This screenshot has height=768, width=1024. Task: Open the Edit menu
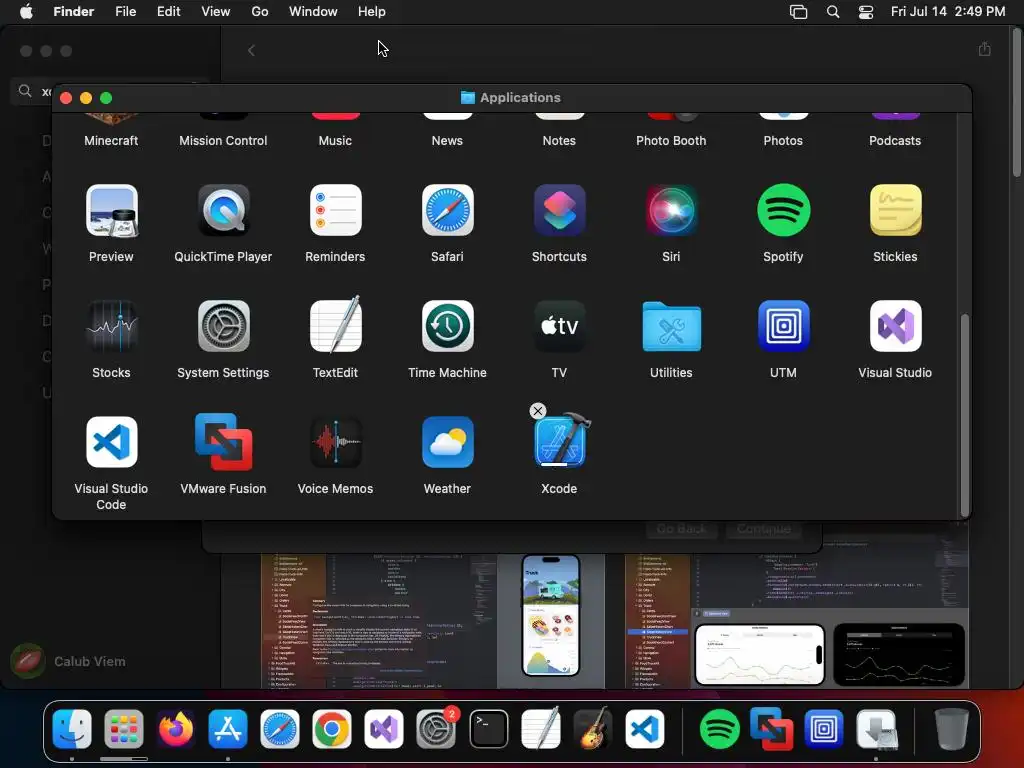[x=168, y=12]
